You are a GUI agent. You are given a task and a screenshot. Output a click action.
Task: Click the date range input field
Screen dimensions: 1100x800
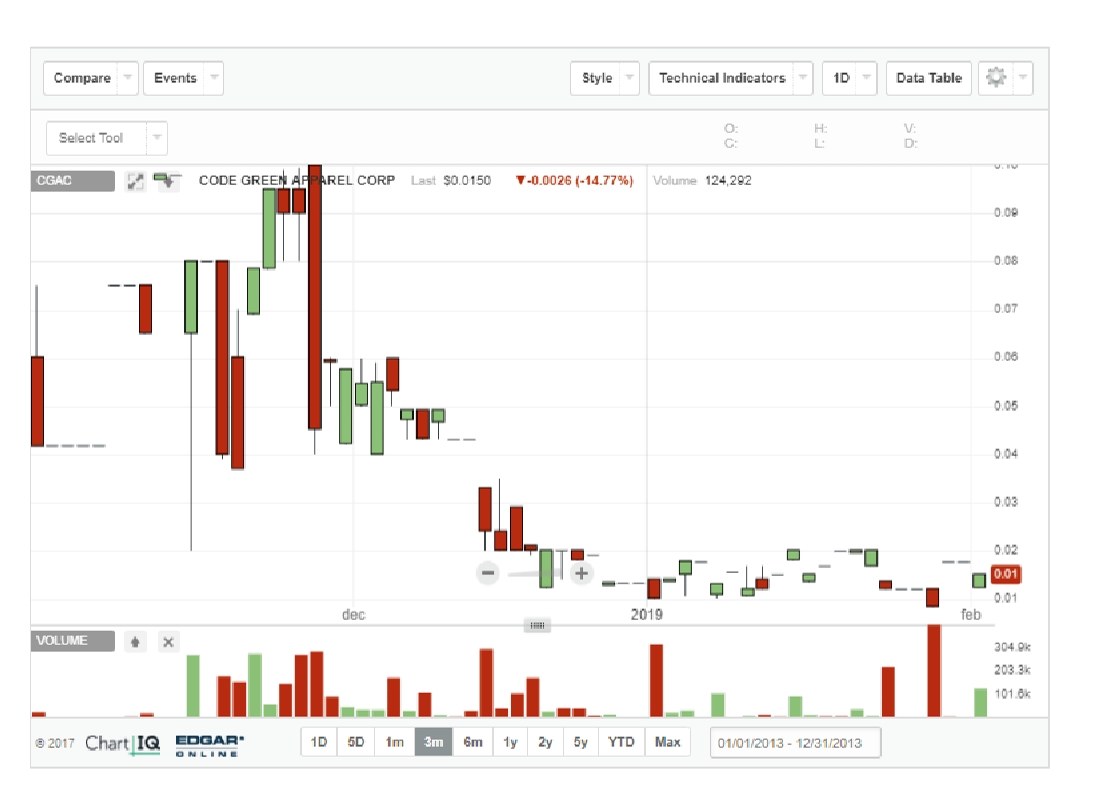point(795,743)
